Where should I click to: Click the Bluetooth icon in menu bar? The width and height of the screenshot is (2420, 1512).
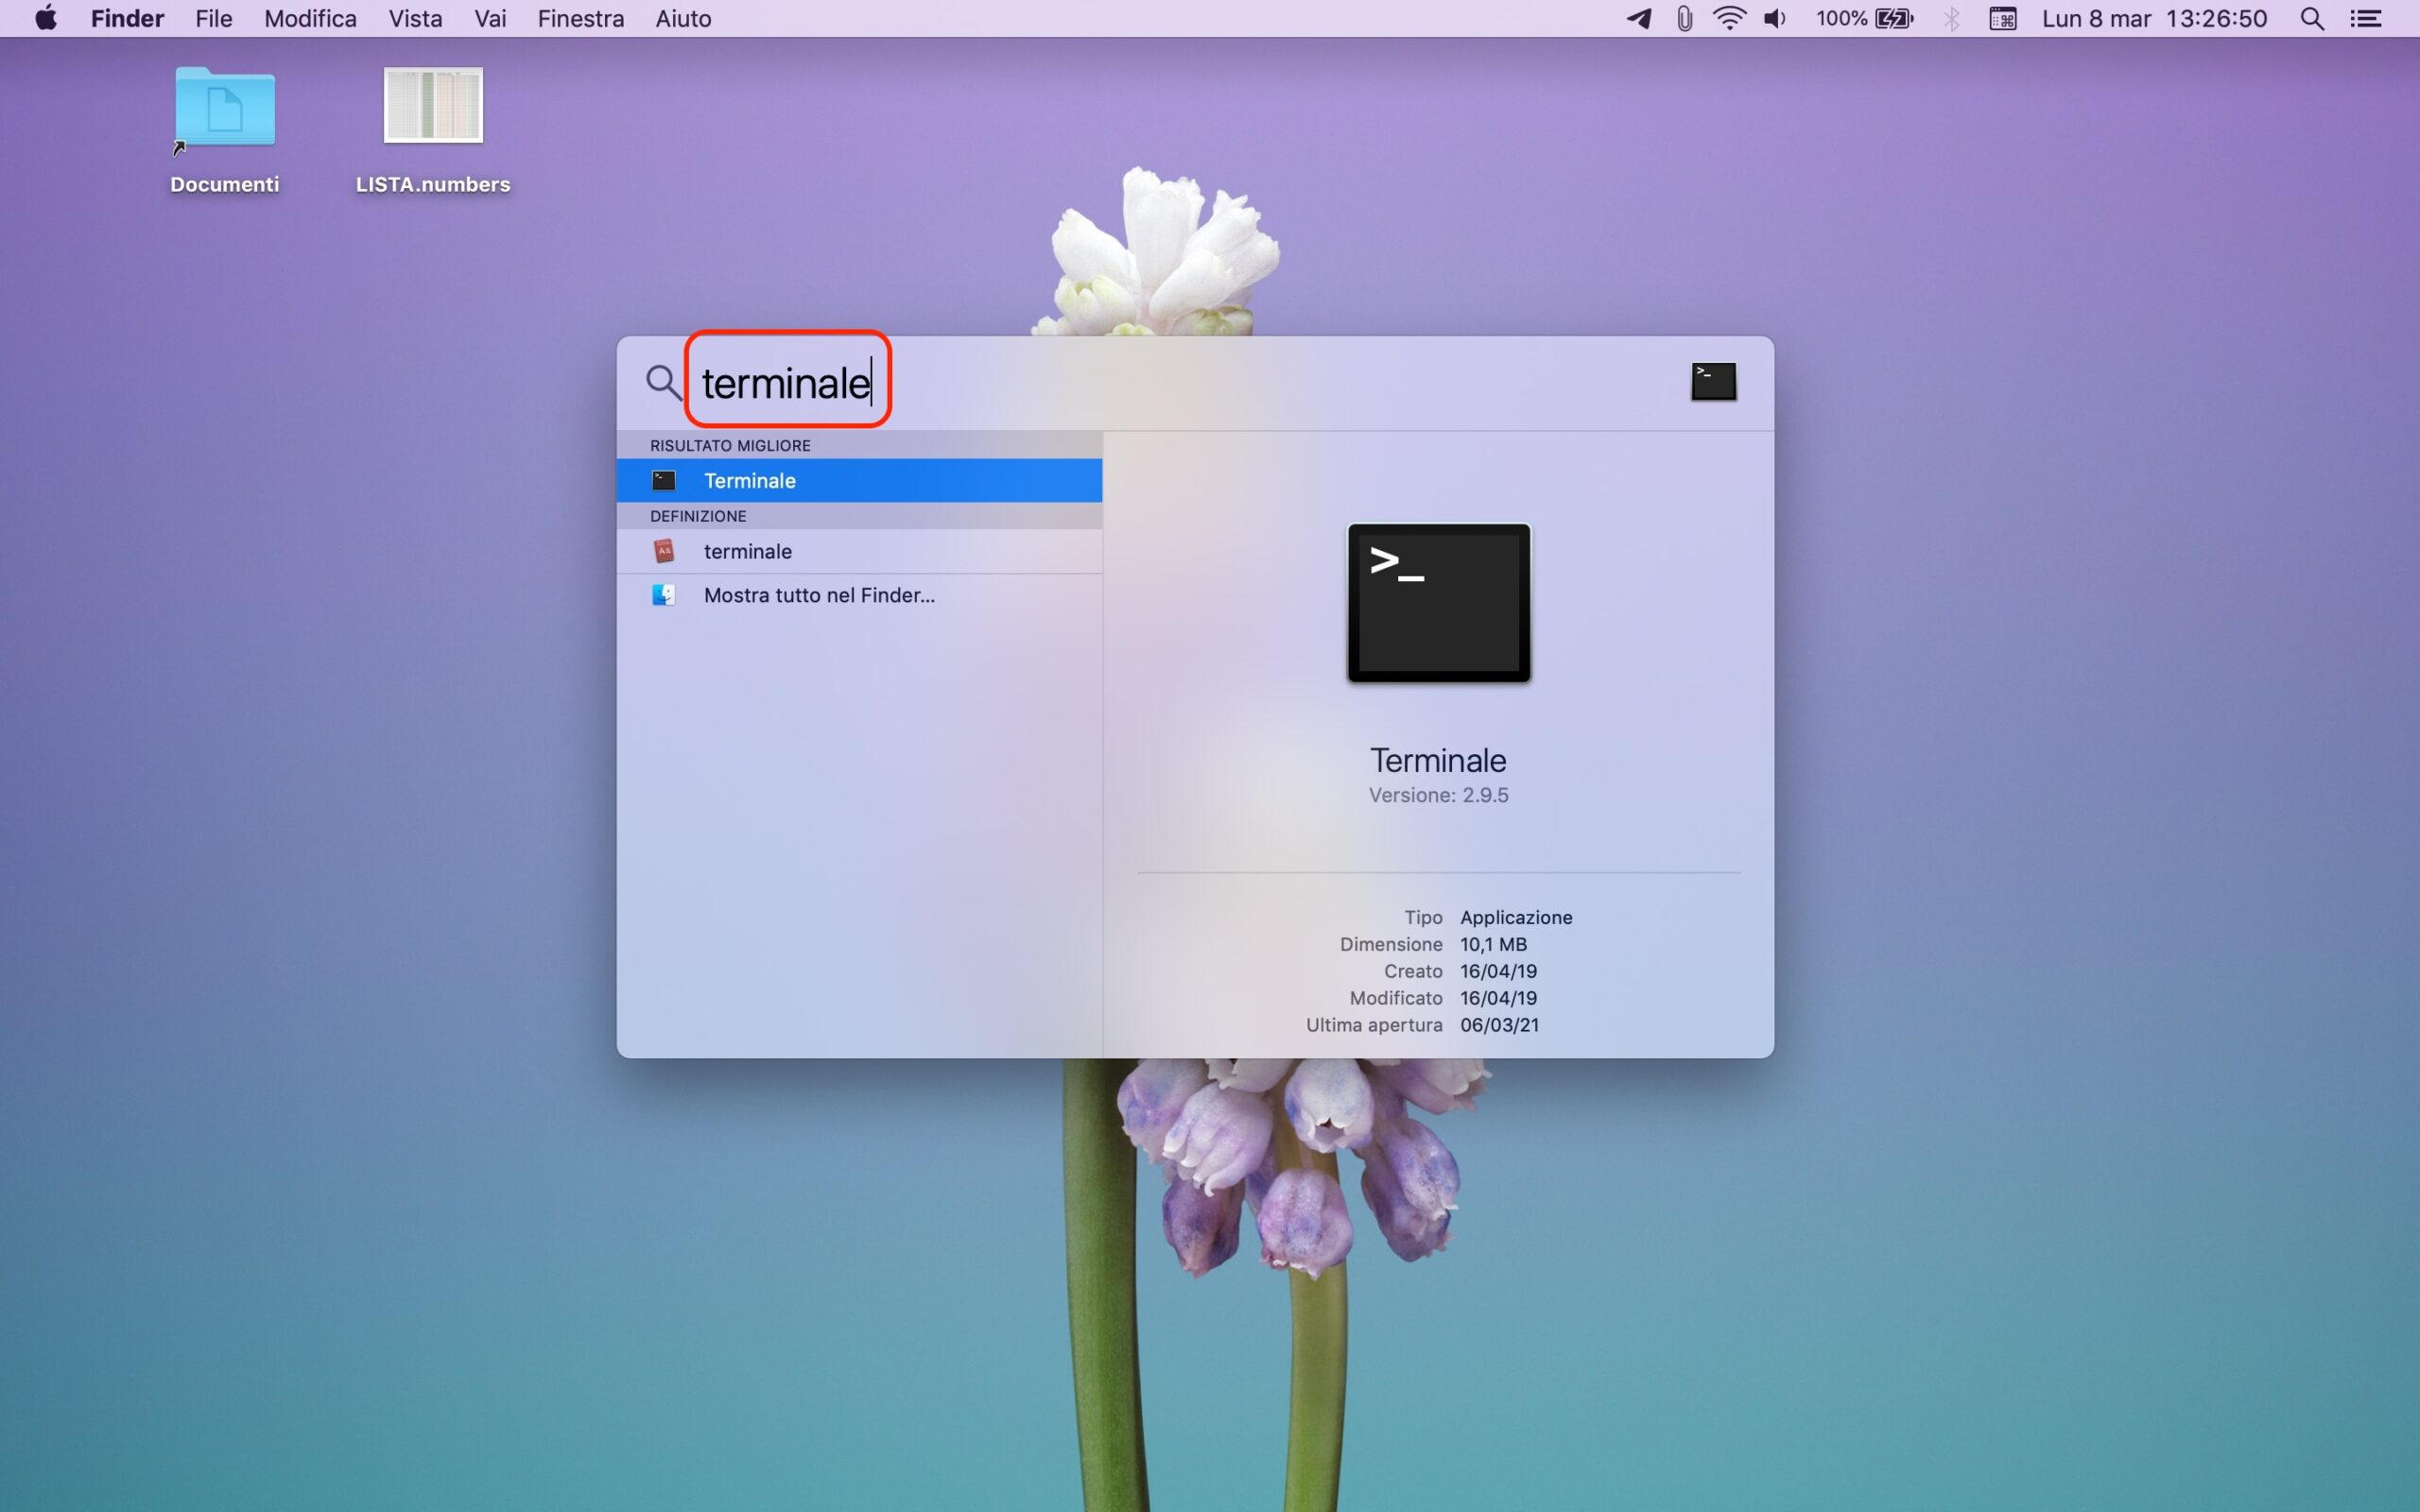(1951, 19)
